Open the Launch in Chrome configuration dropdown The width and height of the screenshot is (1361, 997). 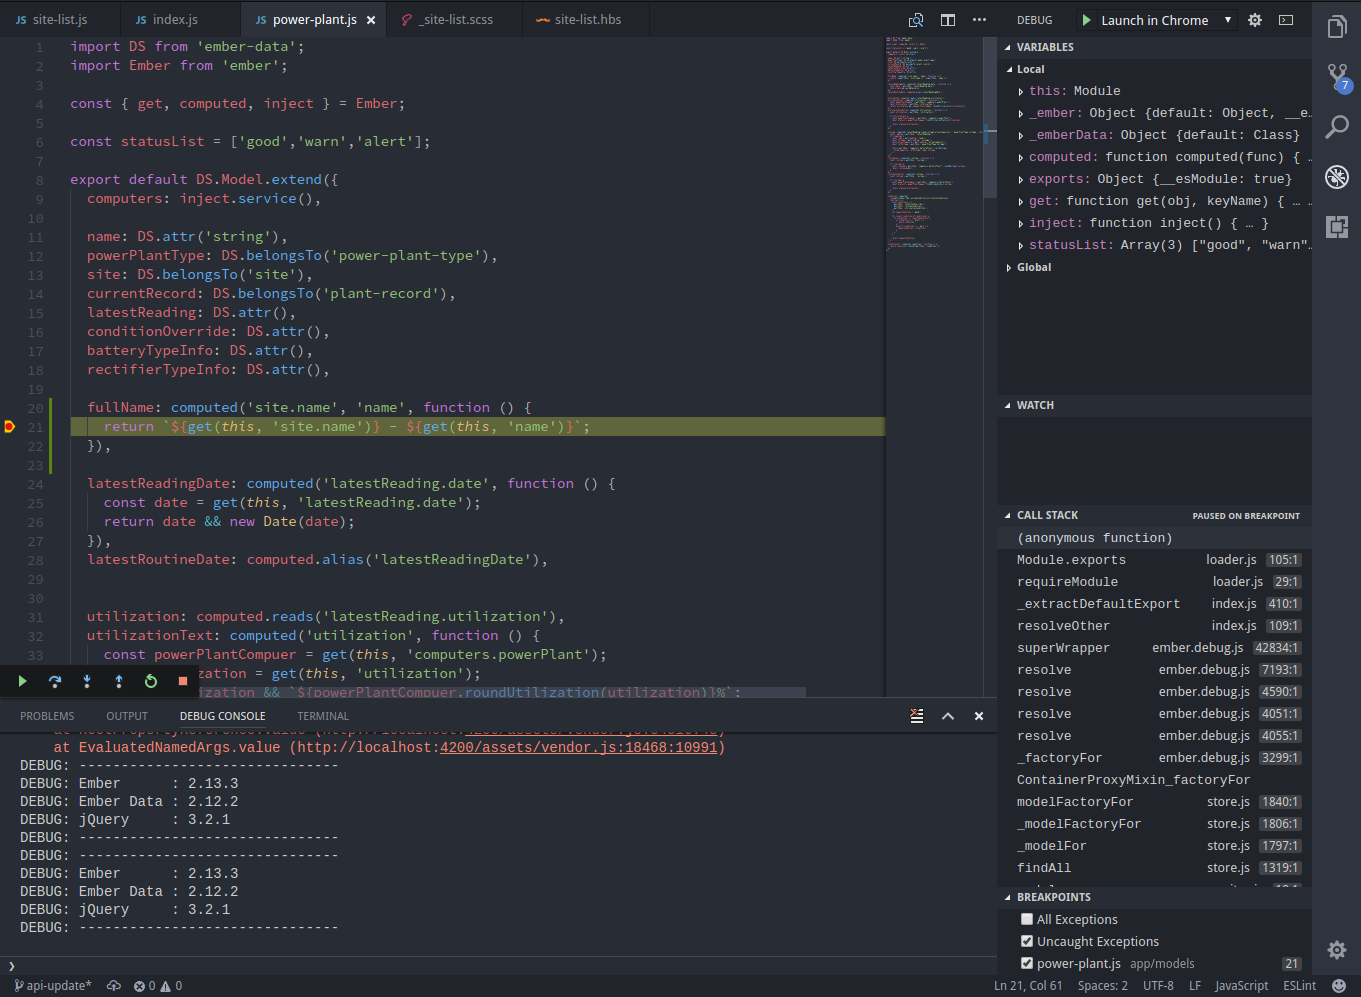pos(1166,20)
